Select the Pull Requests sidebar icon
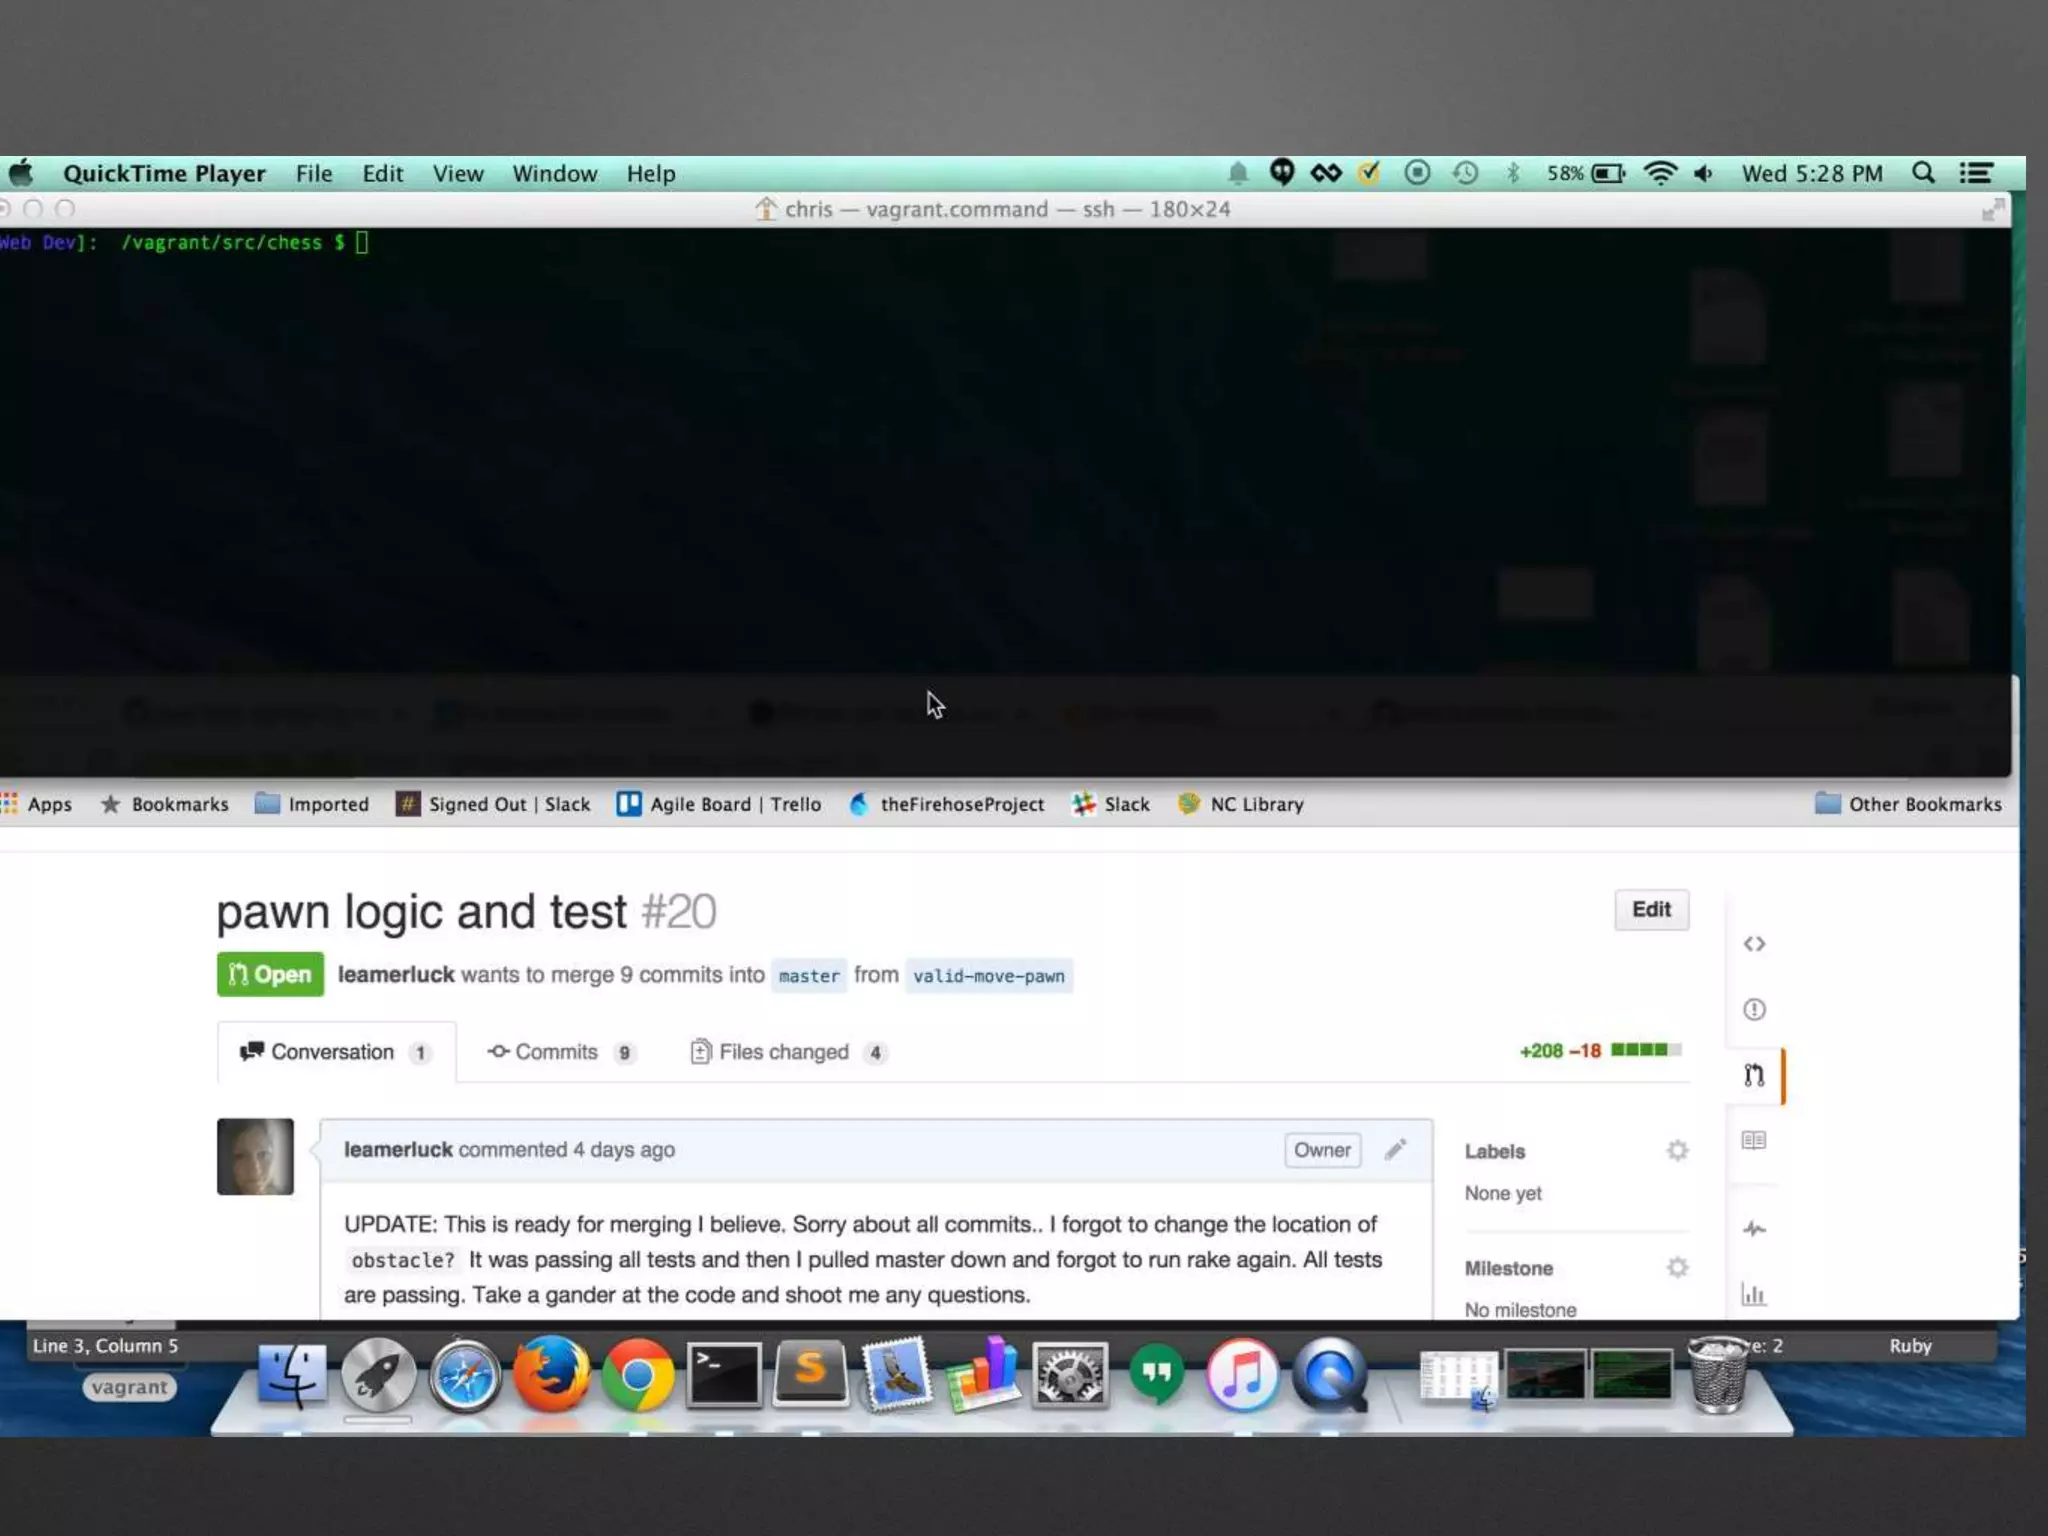 (1754, 1075)
